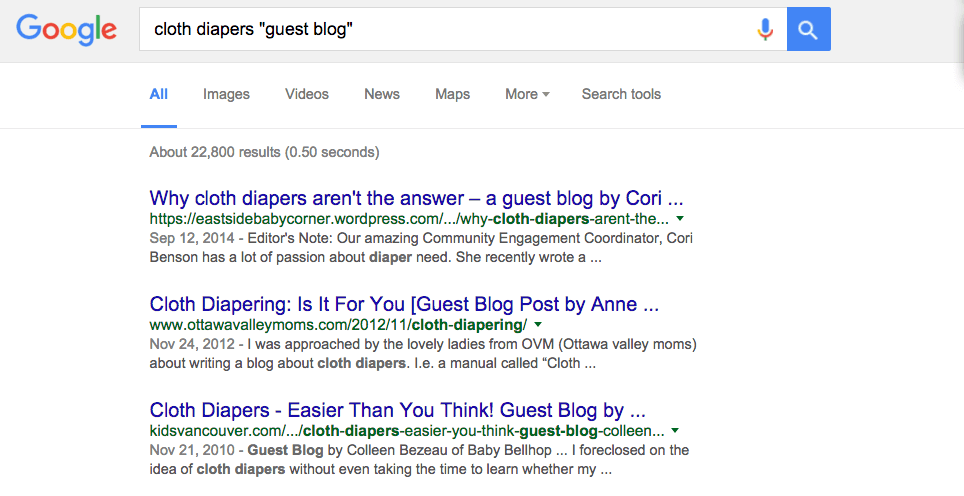Viewport: 964px width, 496px height.
Task: Open Search tools options
Action: (621, 94)
